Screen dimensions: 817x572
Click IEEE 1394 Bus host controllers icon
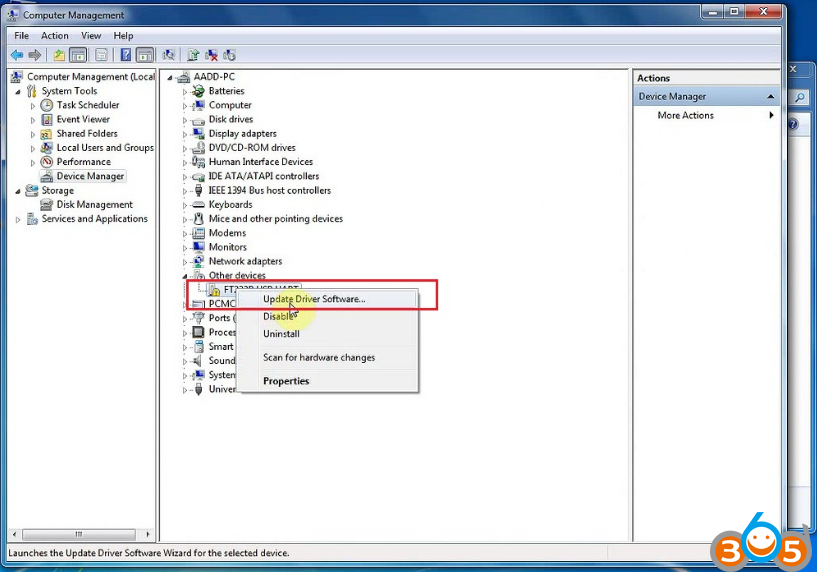pos(198,191)
